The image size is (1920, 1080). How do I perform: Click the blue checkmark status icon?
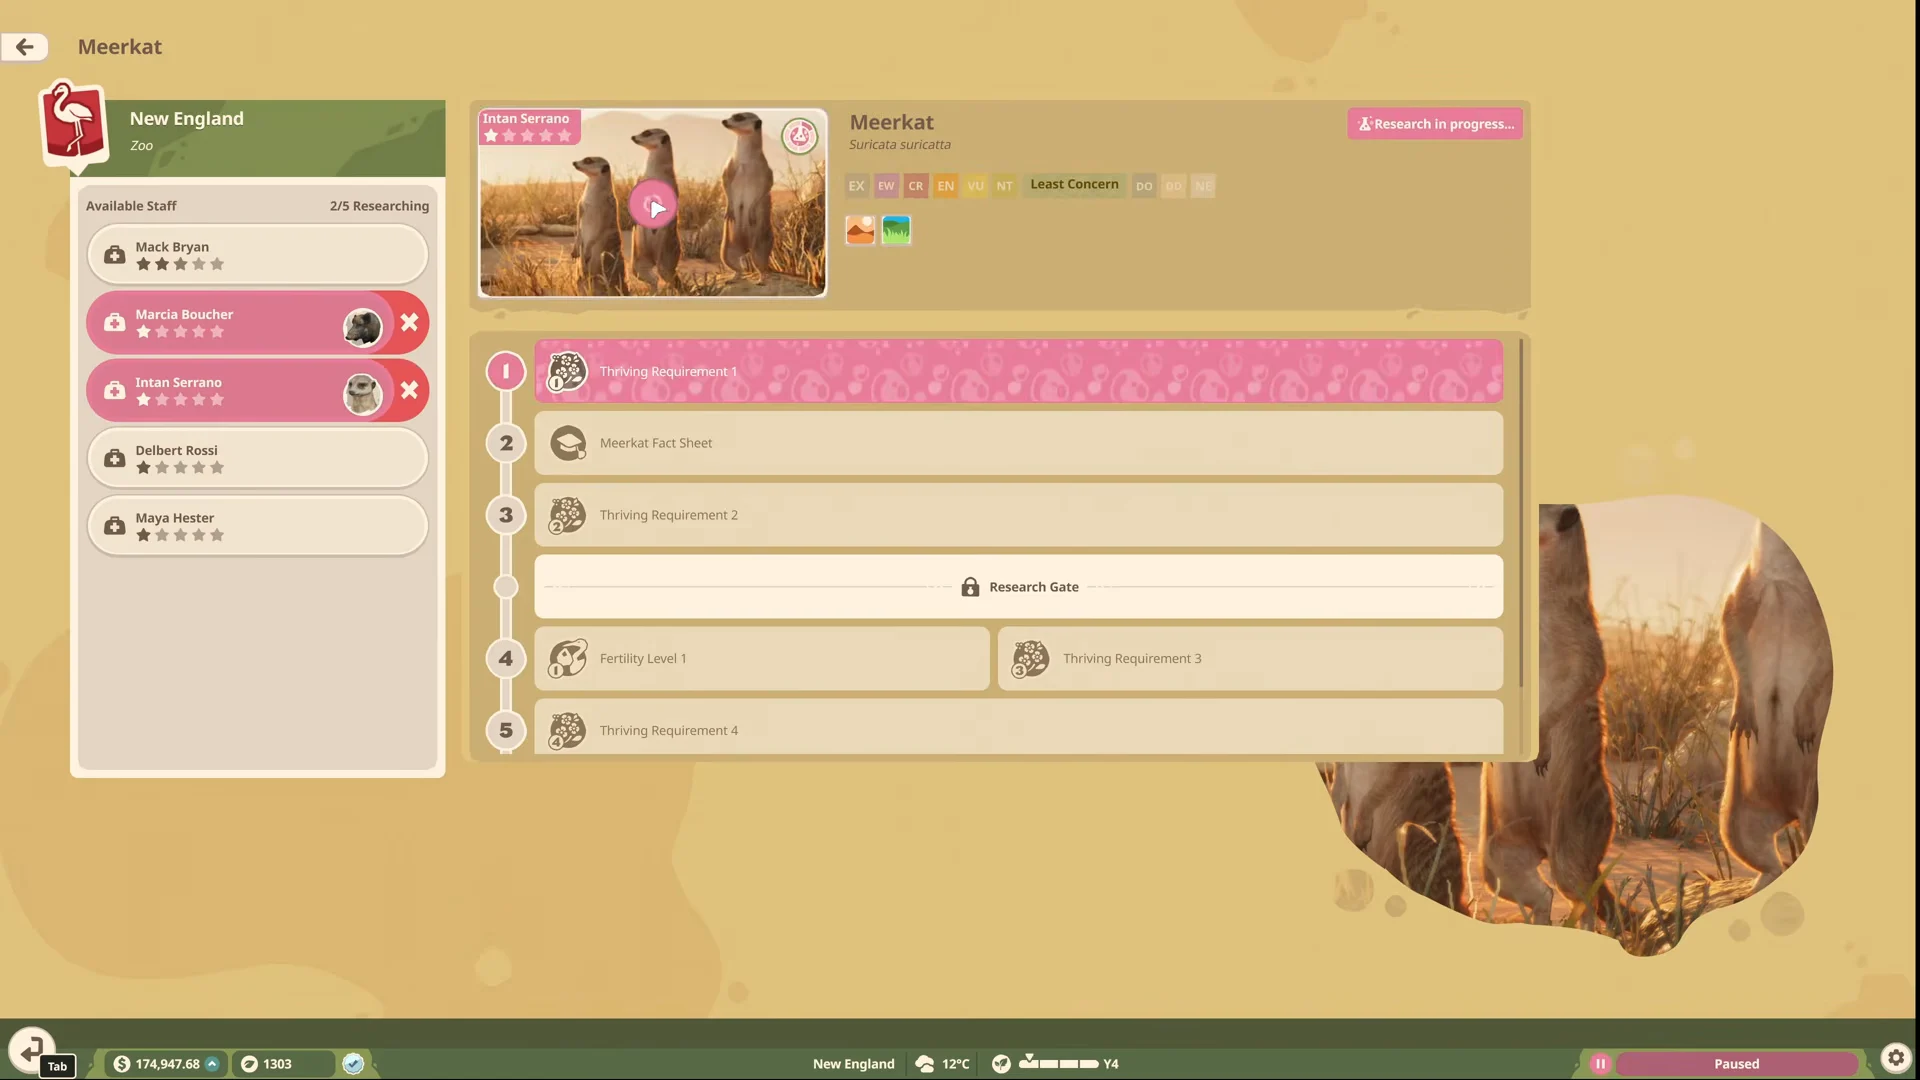[x=353, y=1064]
